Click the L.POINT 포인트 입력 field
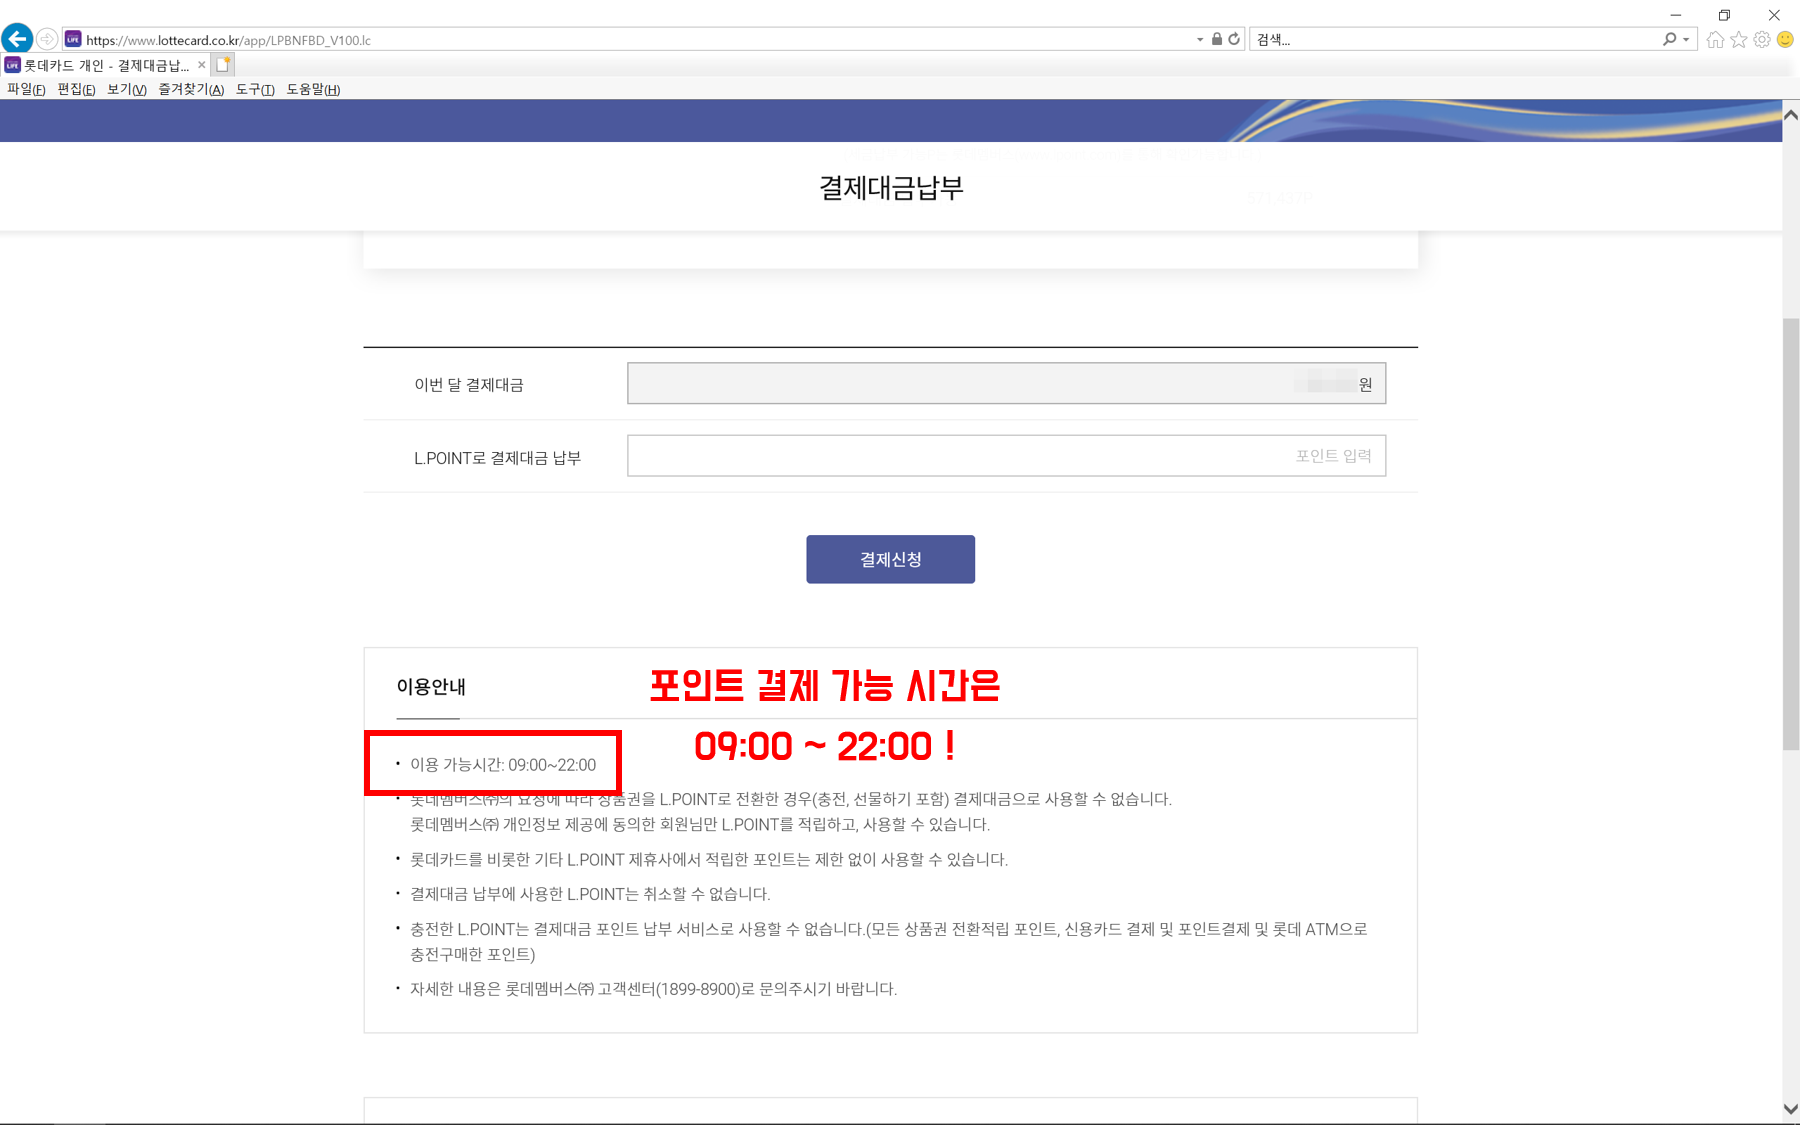The image size is (1800, 1125). click(1006, 456)
